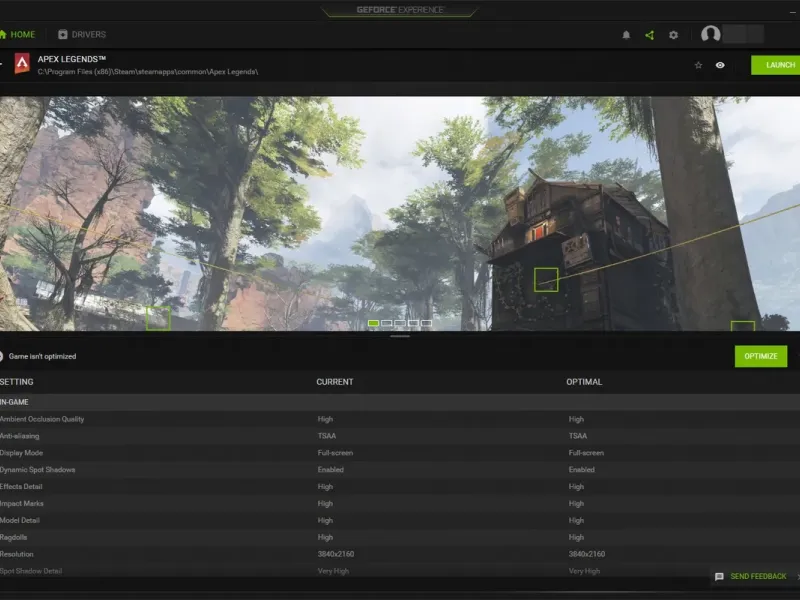
Task: Click the Send Feedback chat icon
Action: point(719,577)
